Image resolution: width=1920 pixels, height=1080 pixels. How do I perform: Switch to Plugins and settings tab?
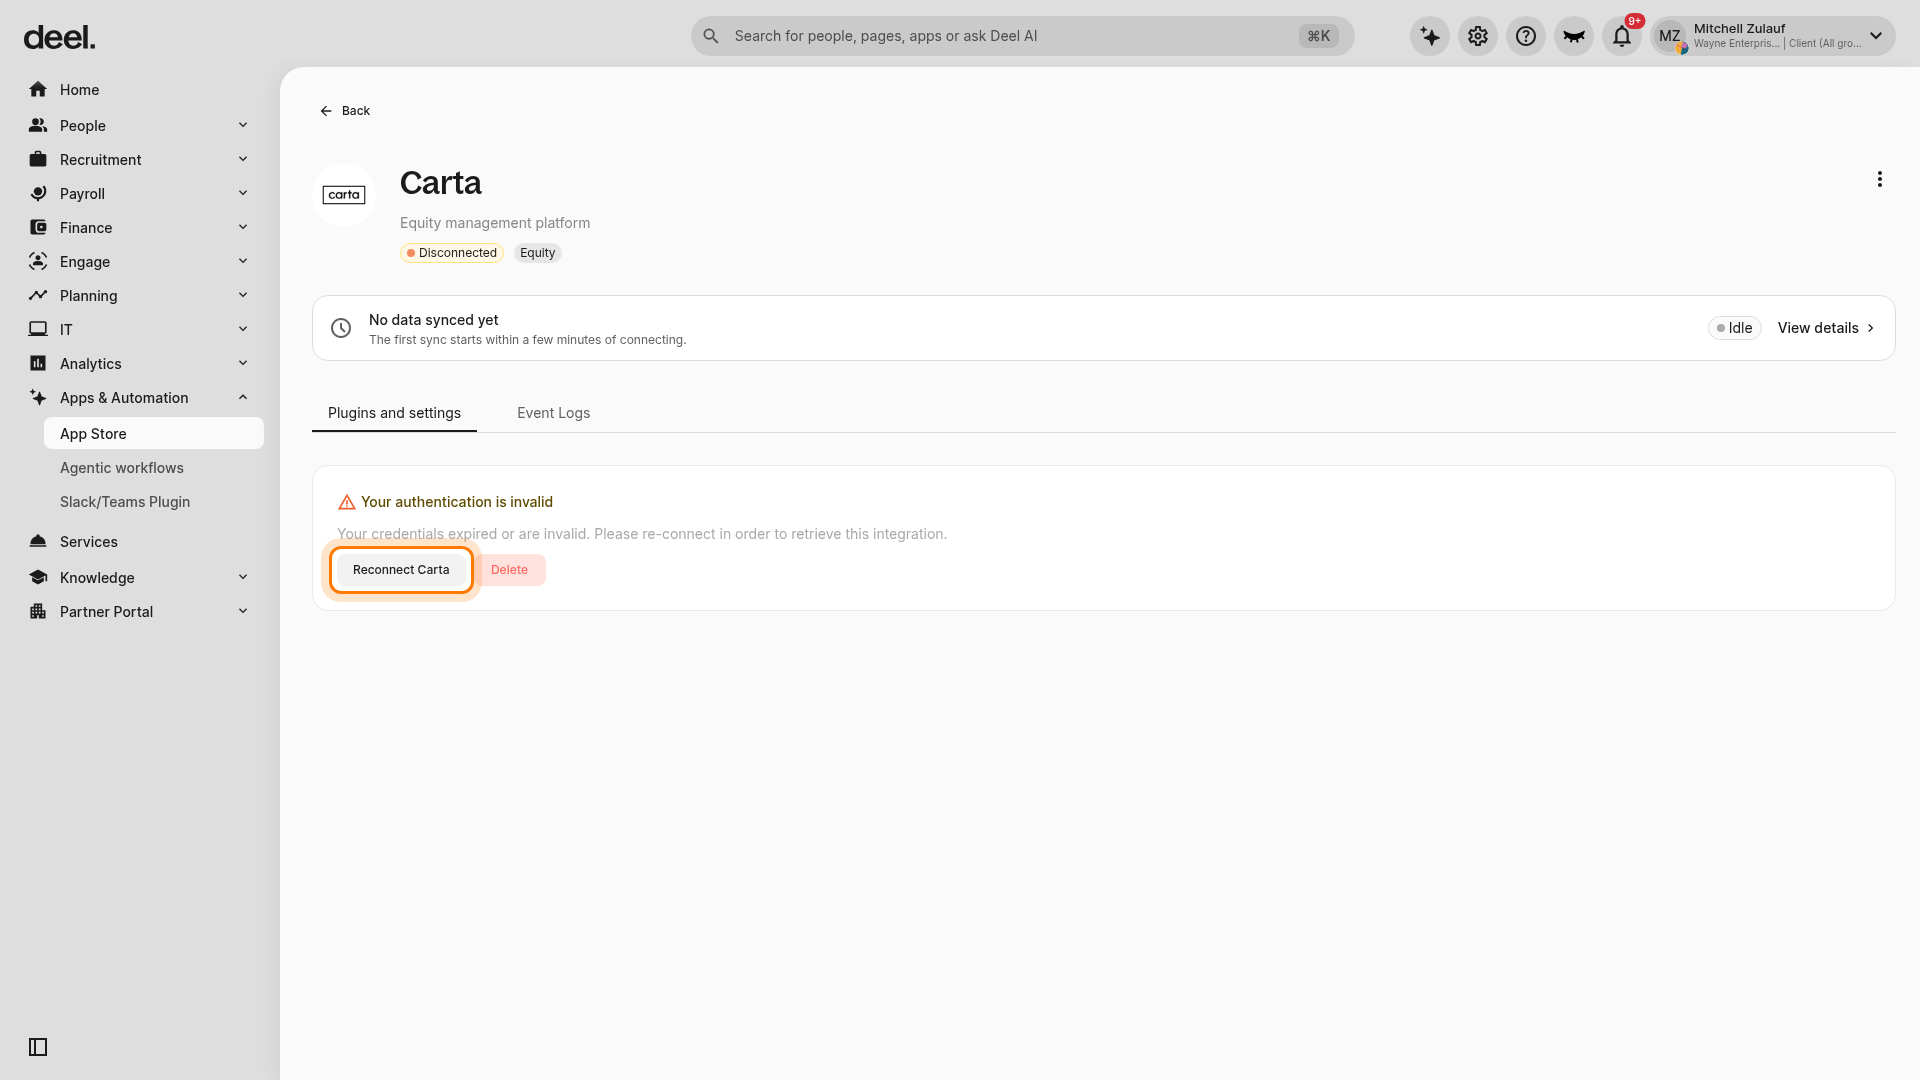click(394, 413)
